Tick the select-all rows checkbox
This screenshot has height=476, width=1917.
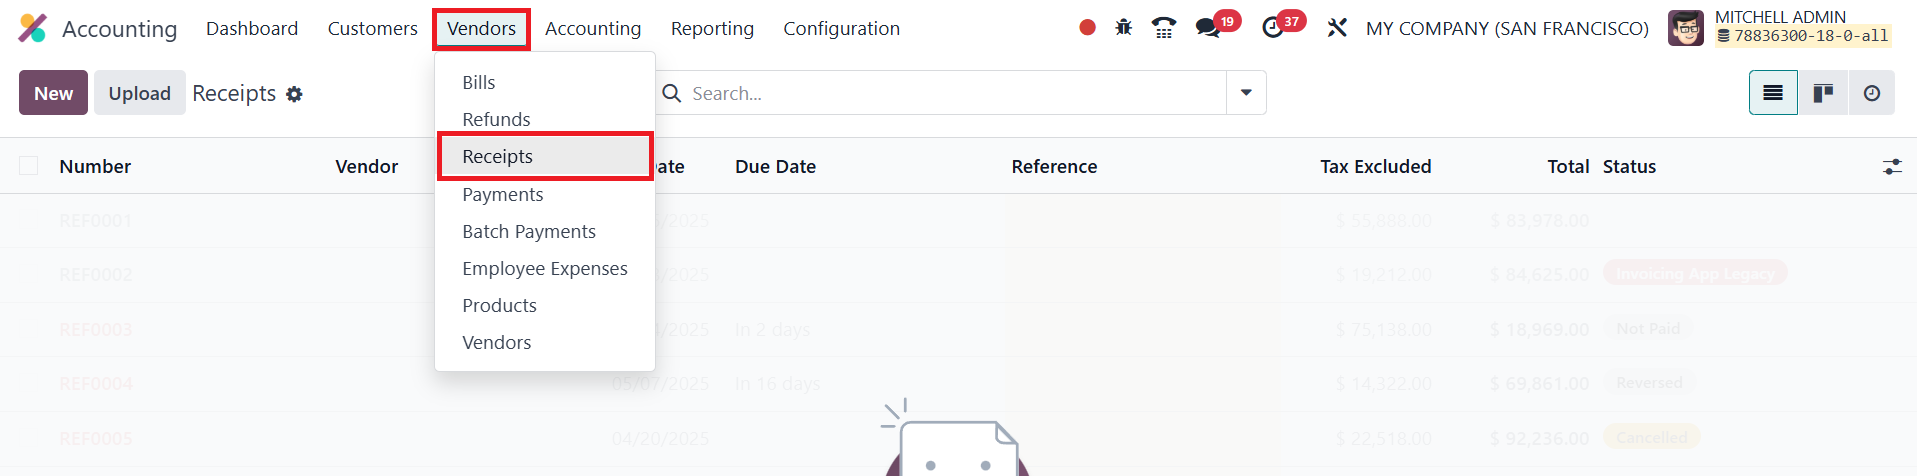click(29, 166)
